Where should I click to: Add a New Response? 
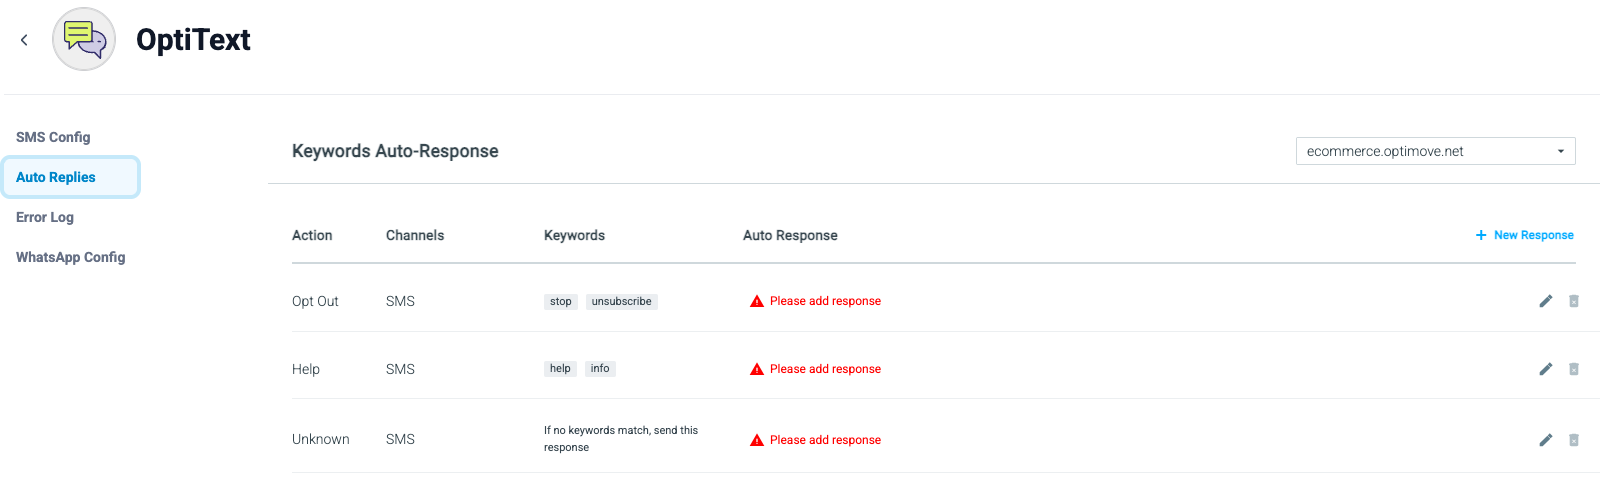click(x=1524, y=235)
